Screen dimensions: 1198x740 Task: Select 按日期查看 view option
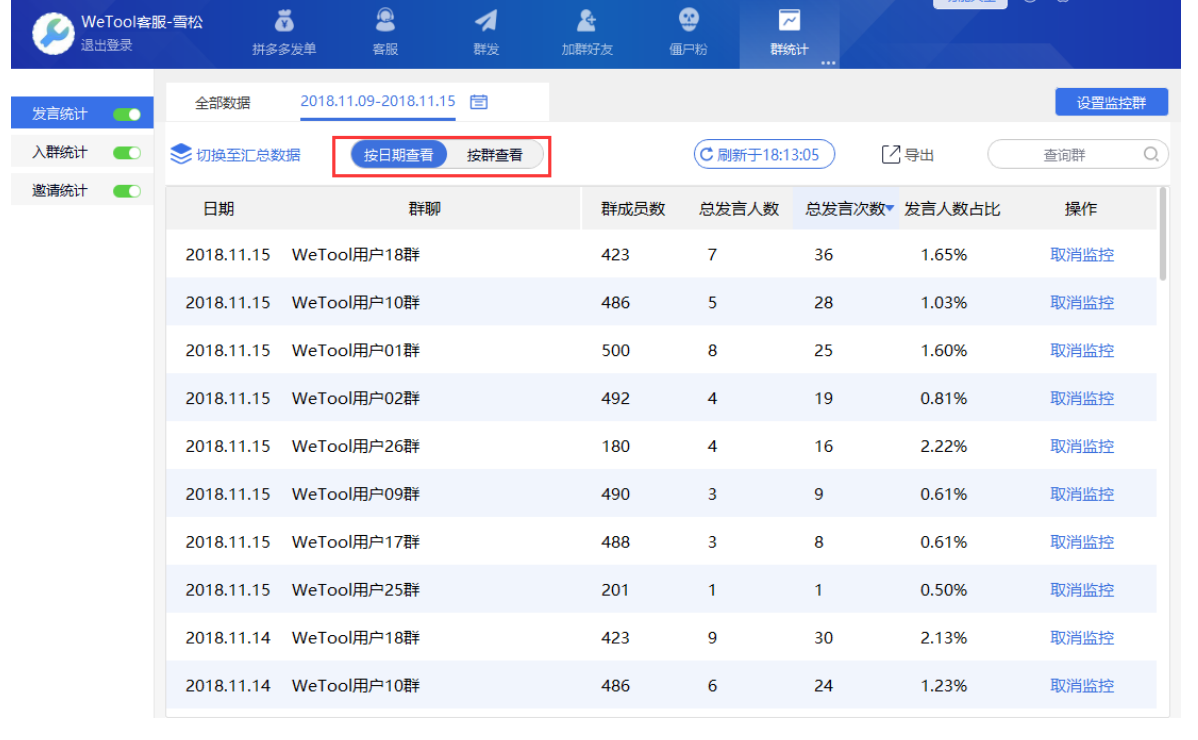(x=398, y=155)
